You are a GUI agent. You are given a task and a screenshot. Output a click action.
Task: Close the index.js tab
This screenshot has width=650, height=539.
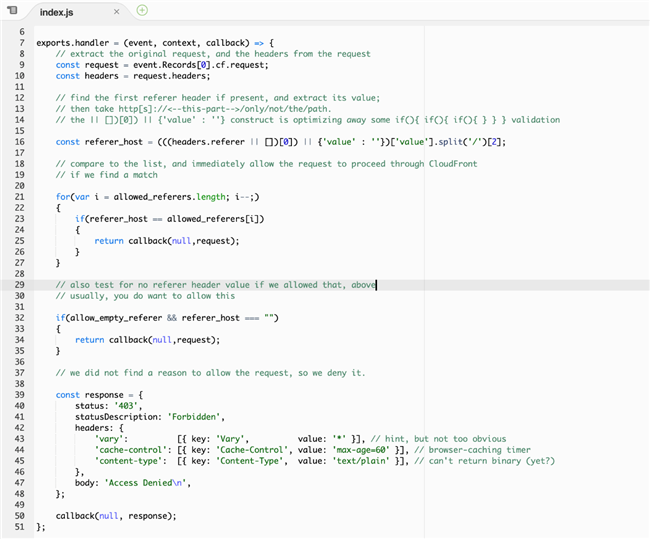pyautogui.click(x=116, y=12)
